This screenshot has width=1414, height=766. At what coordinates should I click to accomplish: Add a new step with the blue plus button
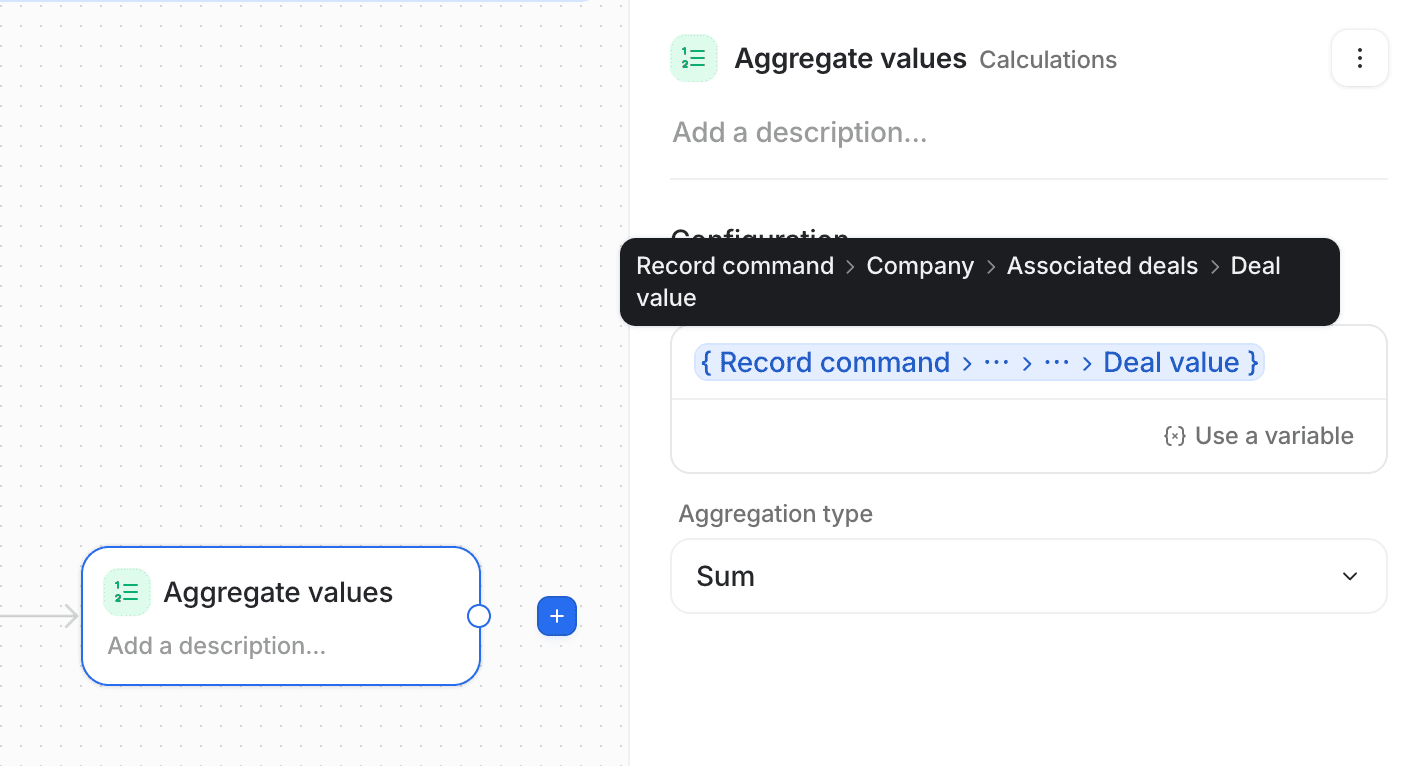[x=557, y=616]
